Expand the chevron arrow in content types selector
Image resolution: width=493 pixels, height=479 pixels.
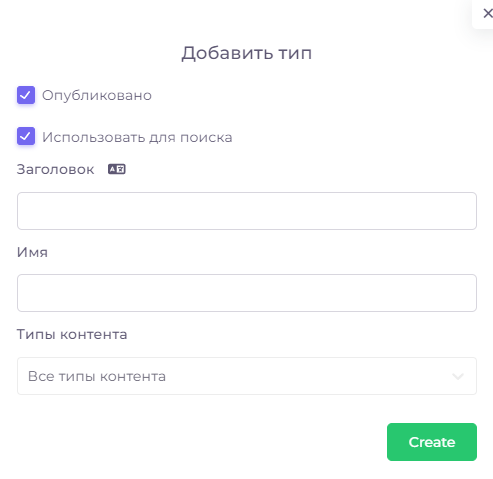(458, 376)
